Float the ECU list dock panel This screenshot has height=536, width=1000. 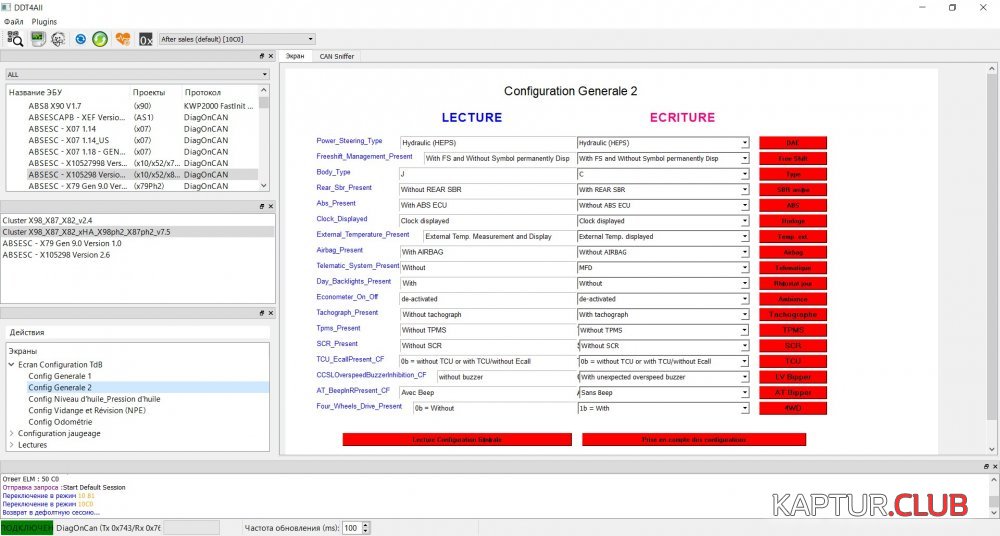coord(261,56)
